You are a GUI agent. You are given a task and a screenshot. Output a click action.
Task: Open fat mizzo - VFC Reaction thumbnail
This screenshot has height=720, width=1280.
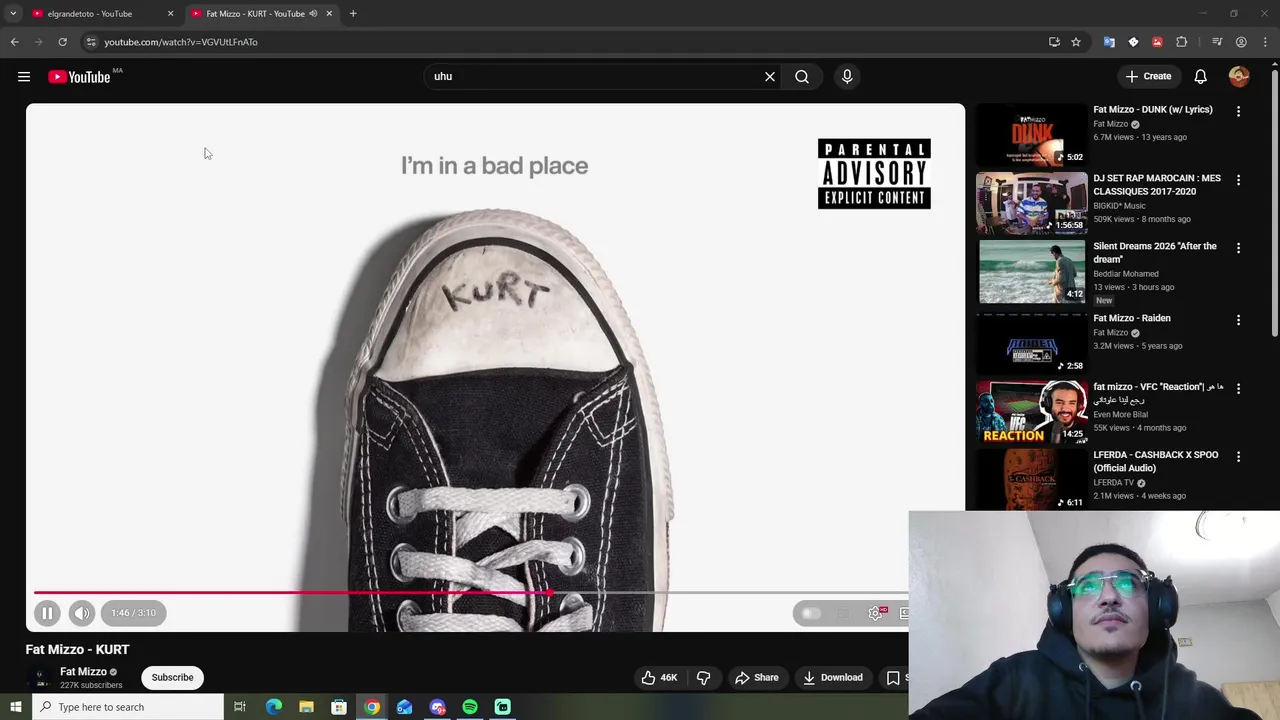coord(1031,411)
